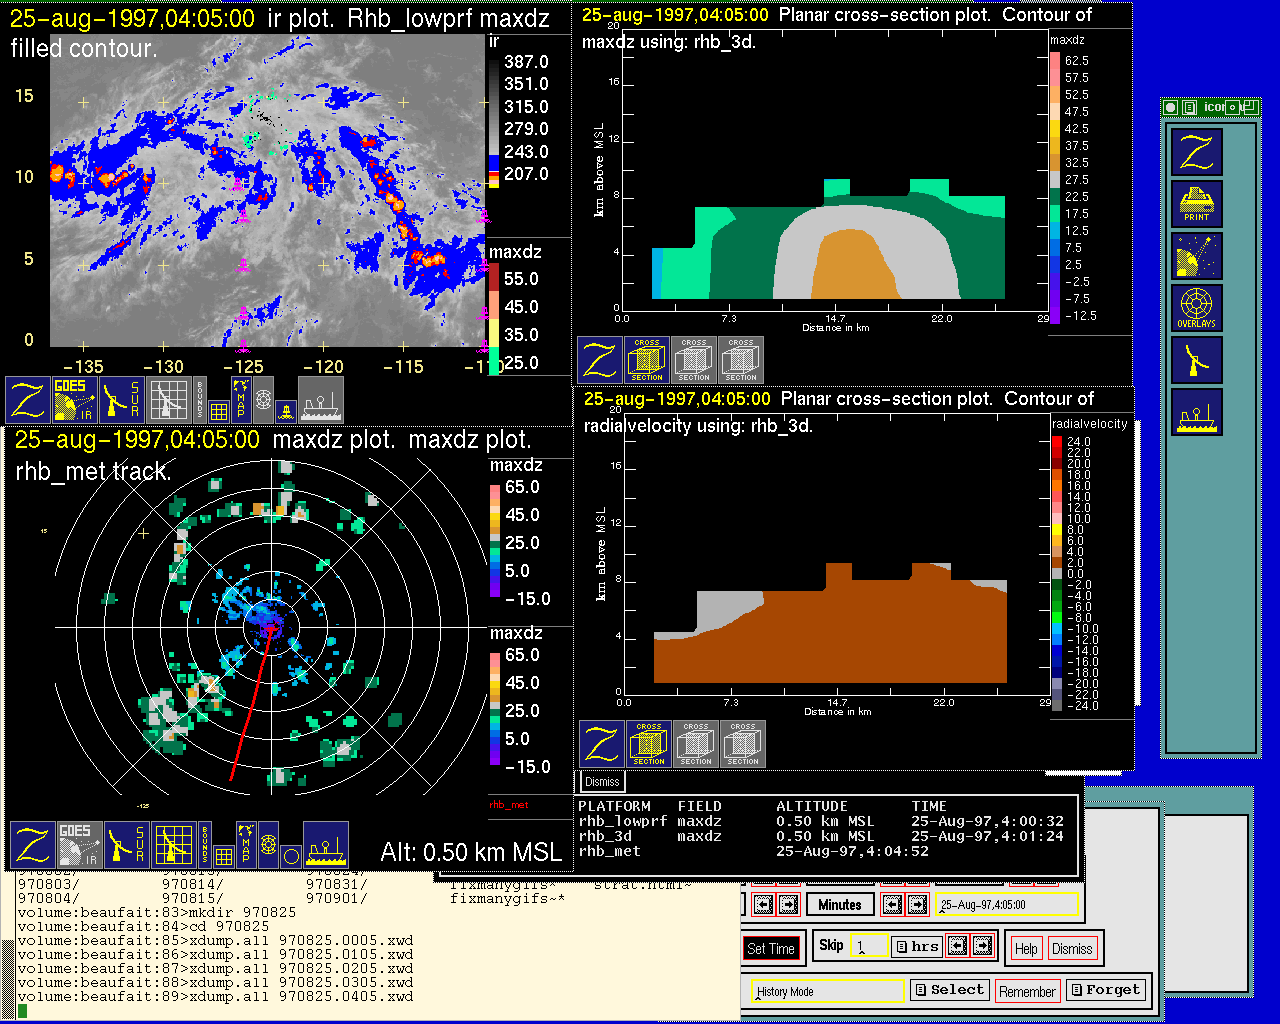Viewport: 1280px width, 1024px height.
Task: Open the hrs units dropdown
Action: point(916,946)
